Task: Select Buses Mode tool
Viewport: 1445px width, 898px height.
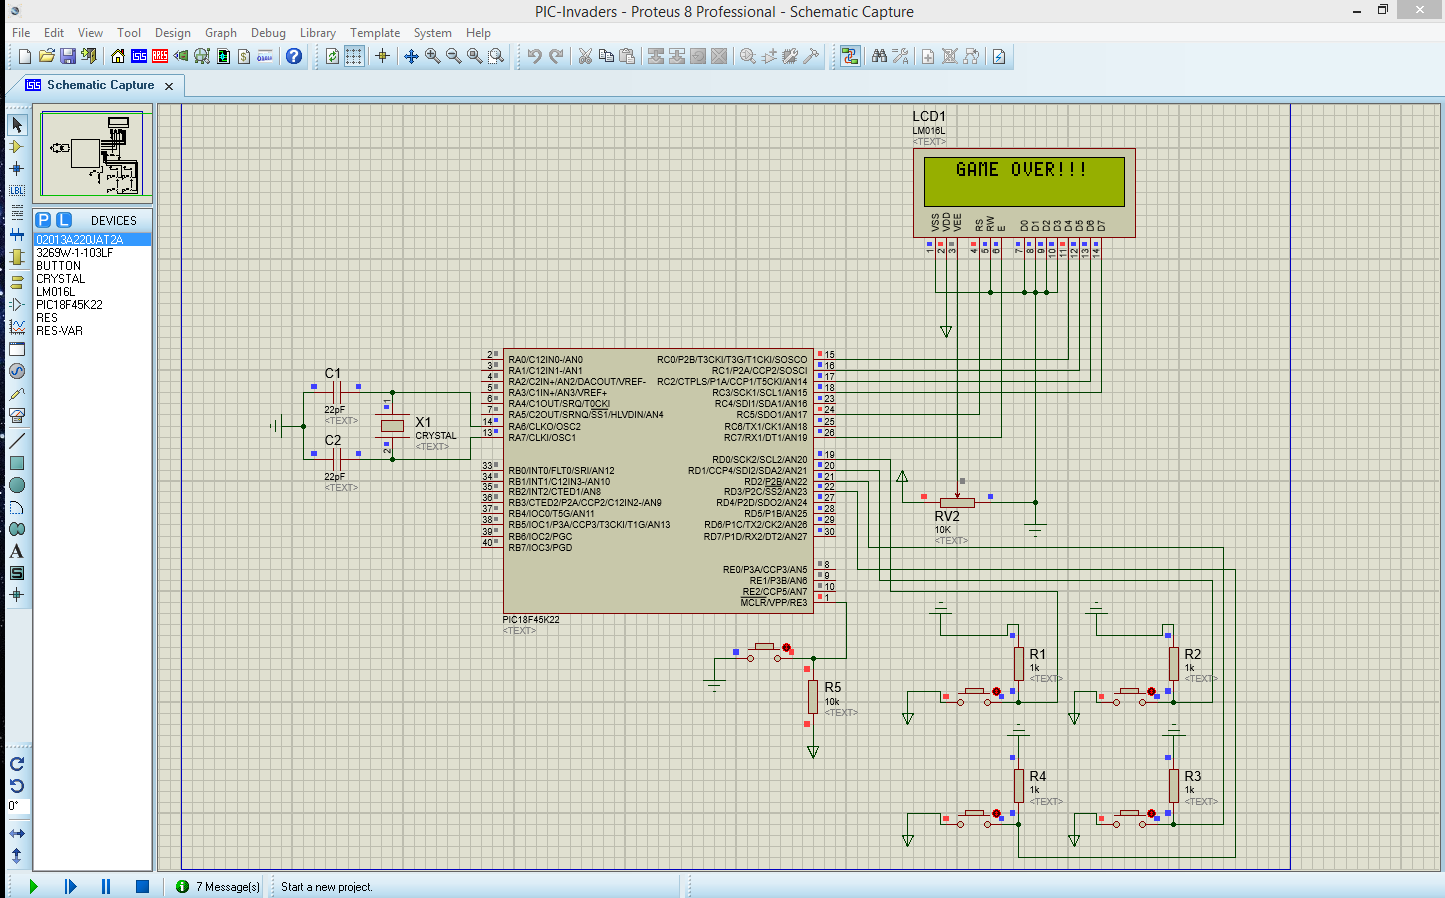Action: [x=17, y=234]
